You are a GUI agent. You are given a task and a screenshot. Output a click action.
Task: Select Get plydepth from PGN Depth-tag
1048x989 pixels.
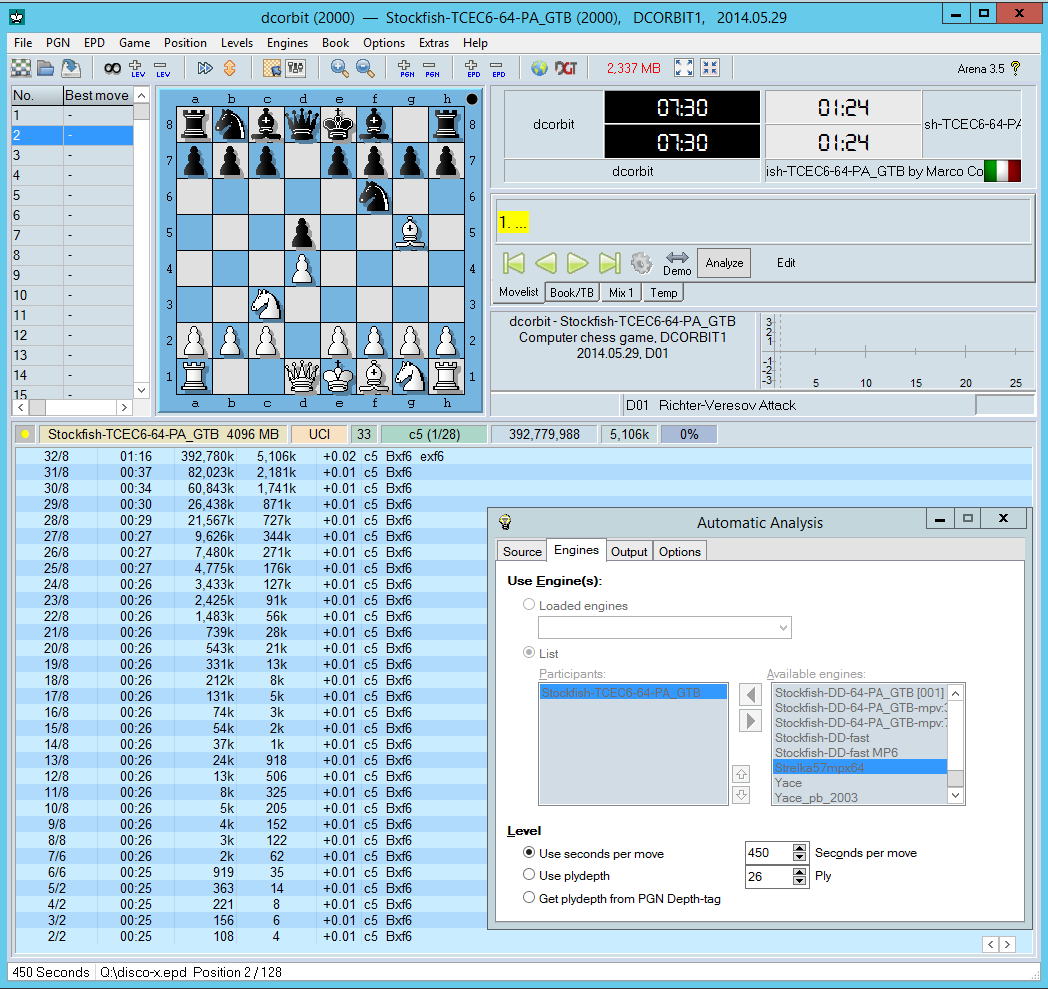[x=529, y=897]
